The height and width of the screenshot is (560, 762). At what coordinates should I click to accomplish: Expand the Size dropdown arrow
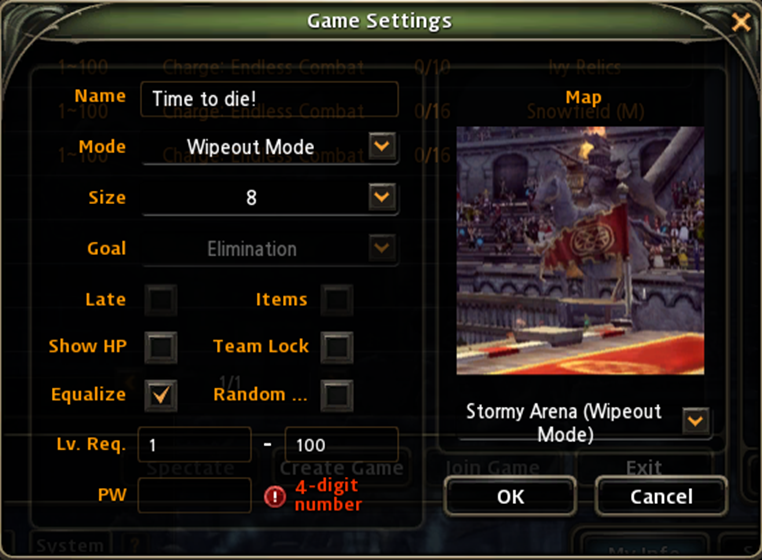(x=382, y=197)
